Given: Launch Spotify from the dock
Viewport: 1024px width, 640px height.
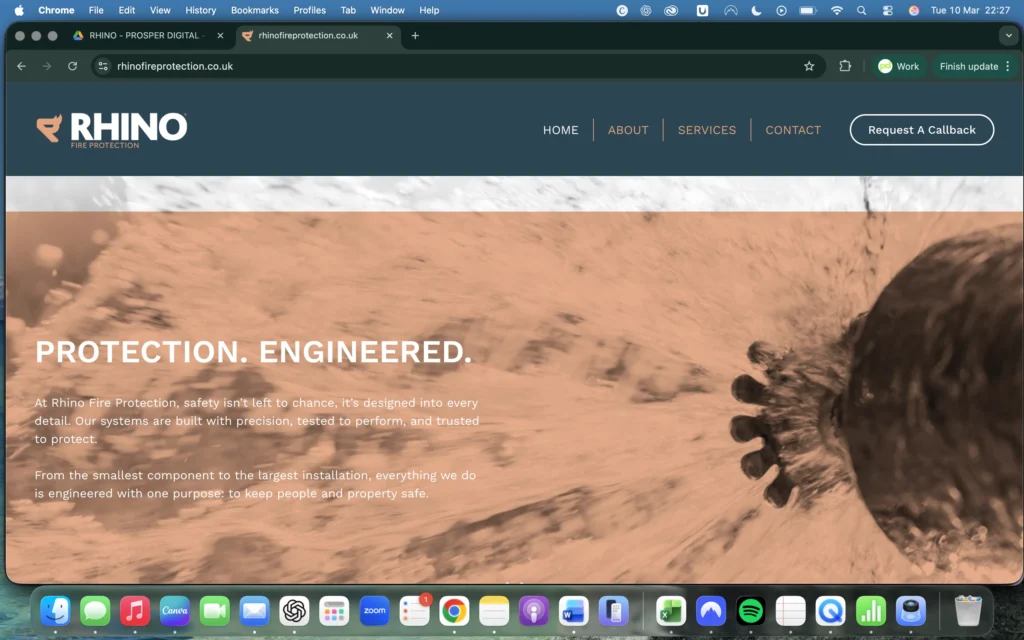Looking at the screenshot, I should pos(750,610).
